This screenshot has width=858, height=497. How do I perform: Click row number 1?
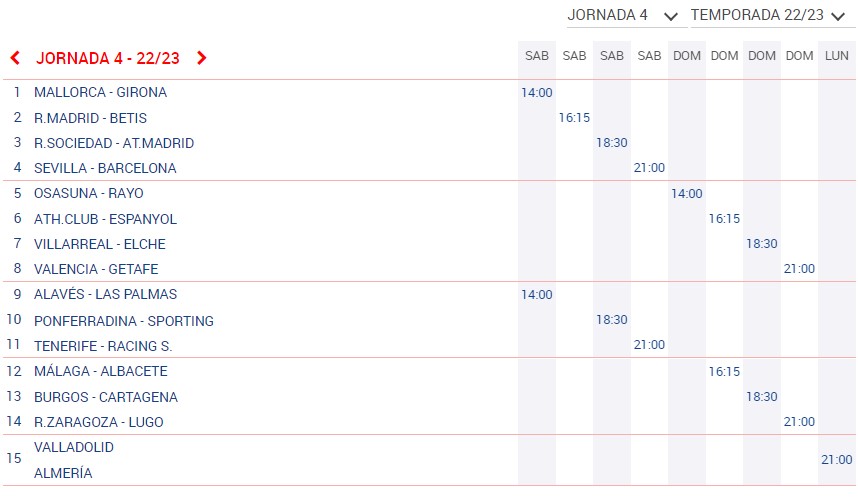tap(18, 93)
